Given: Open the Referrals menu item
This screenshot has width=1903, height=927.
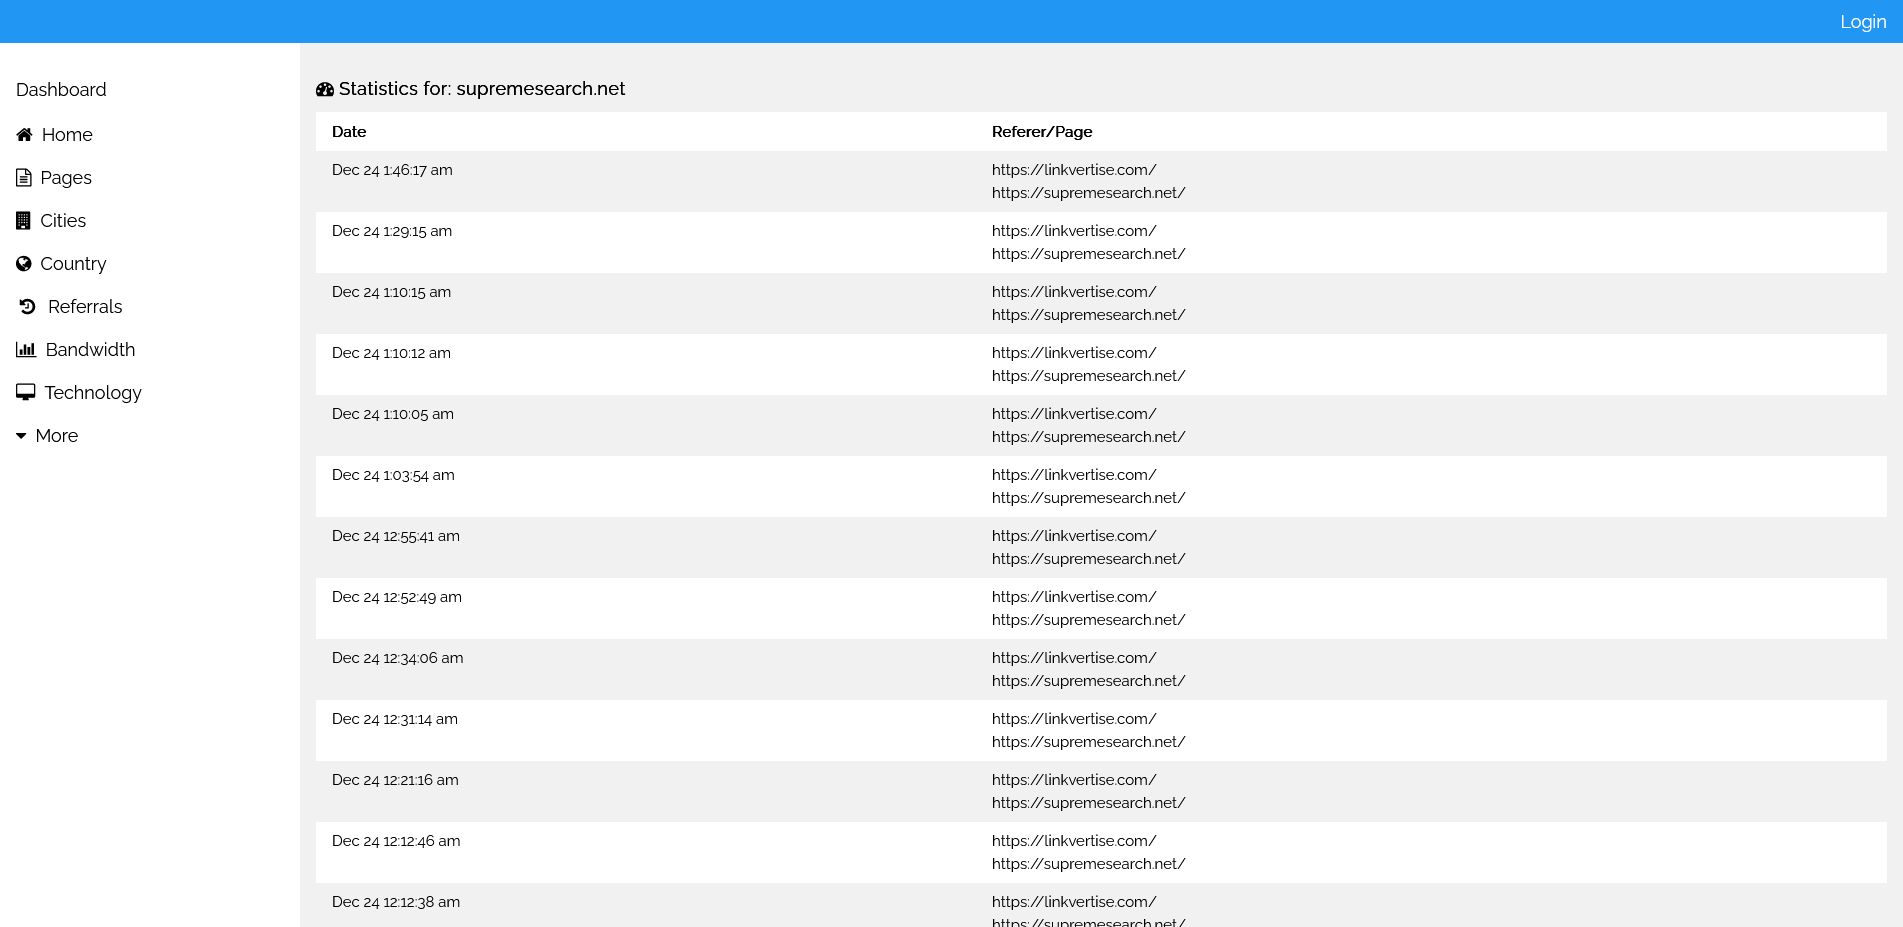Looking at the screenshot, I should pyautogui.click(x=85, y=307).
